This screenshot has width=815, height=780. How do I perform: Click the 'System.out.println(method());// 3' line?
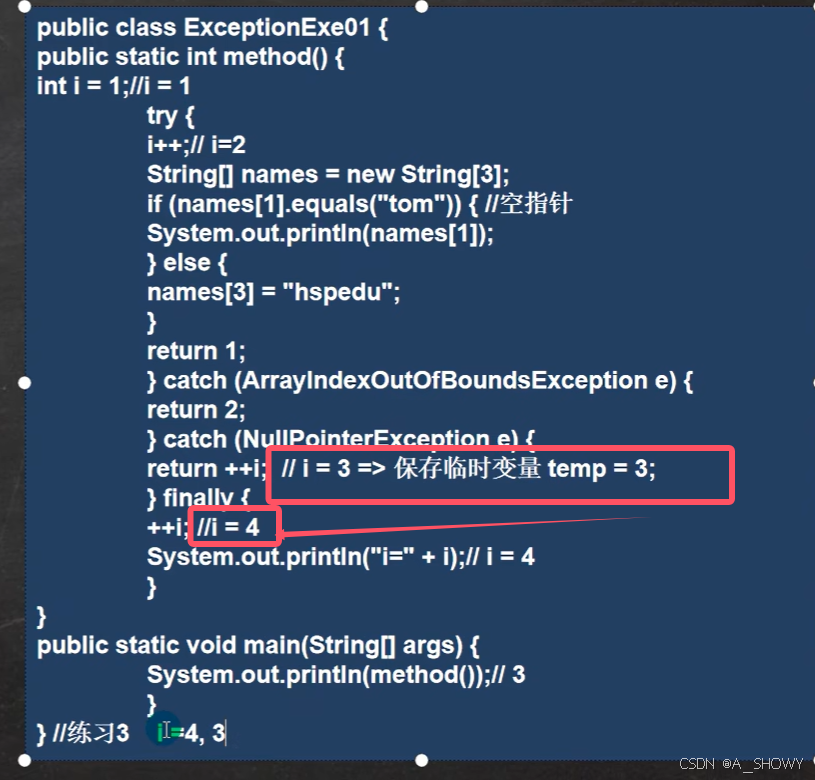pos(336,675)
